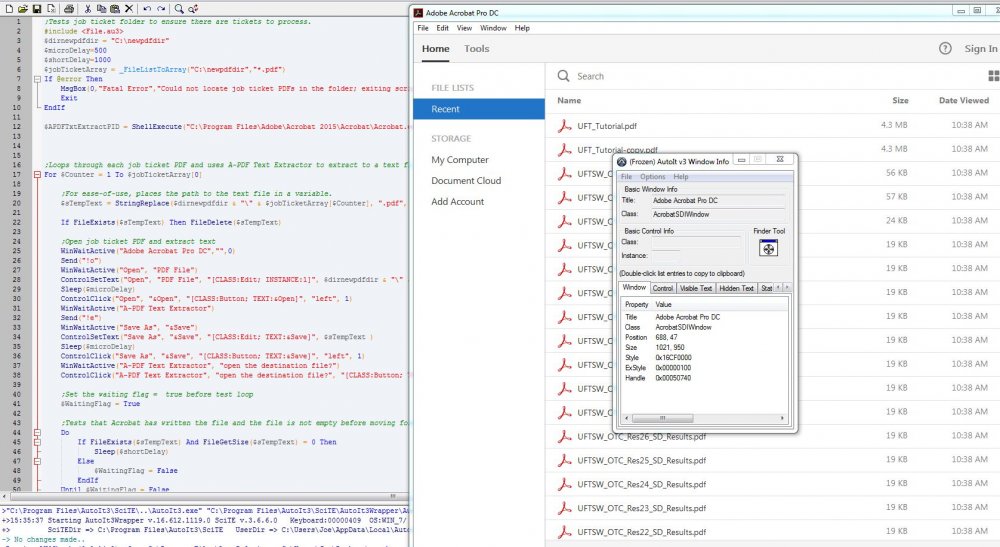
Task: Open AutoIt Window Info Help menu
Action: pos(681,177)
